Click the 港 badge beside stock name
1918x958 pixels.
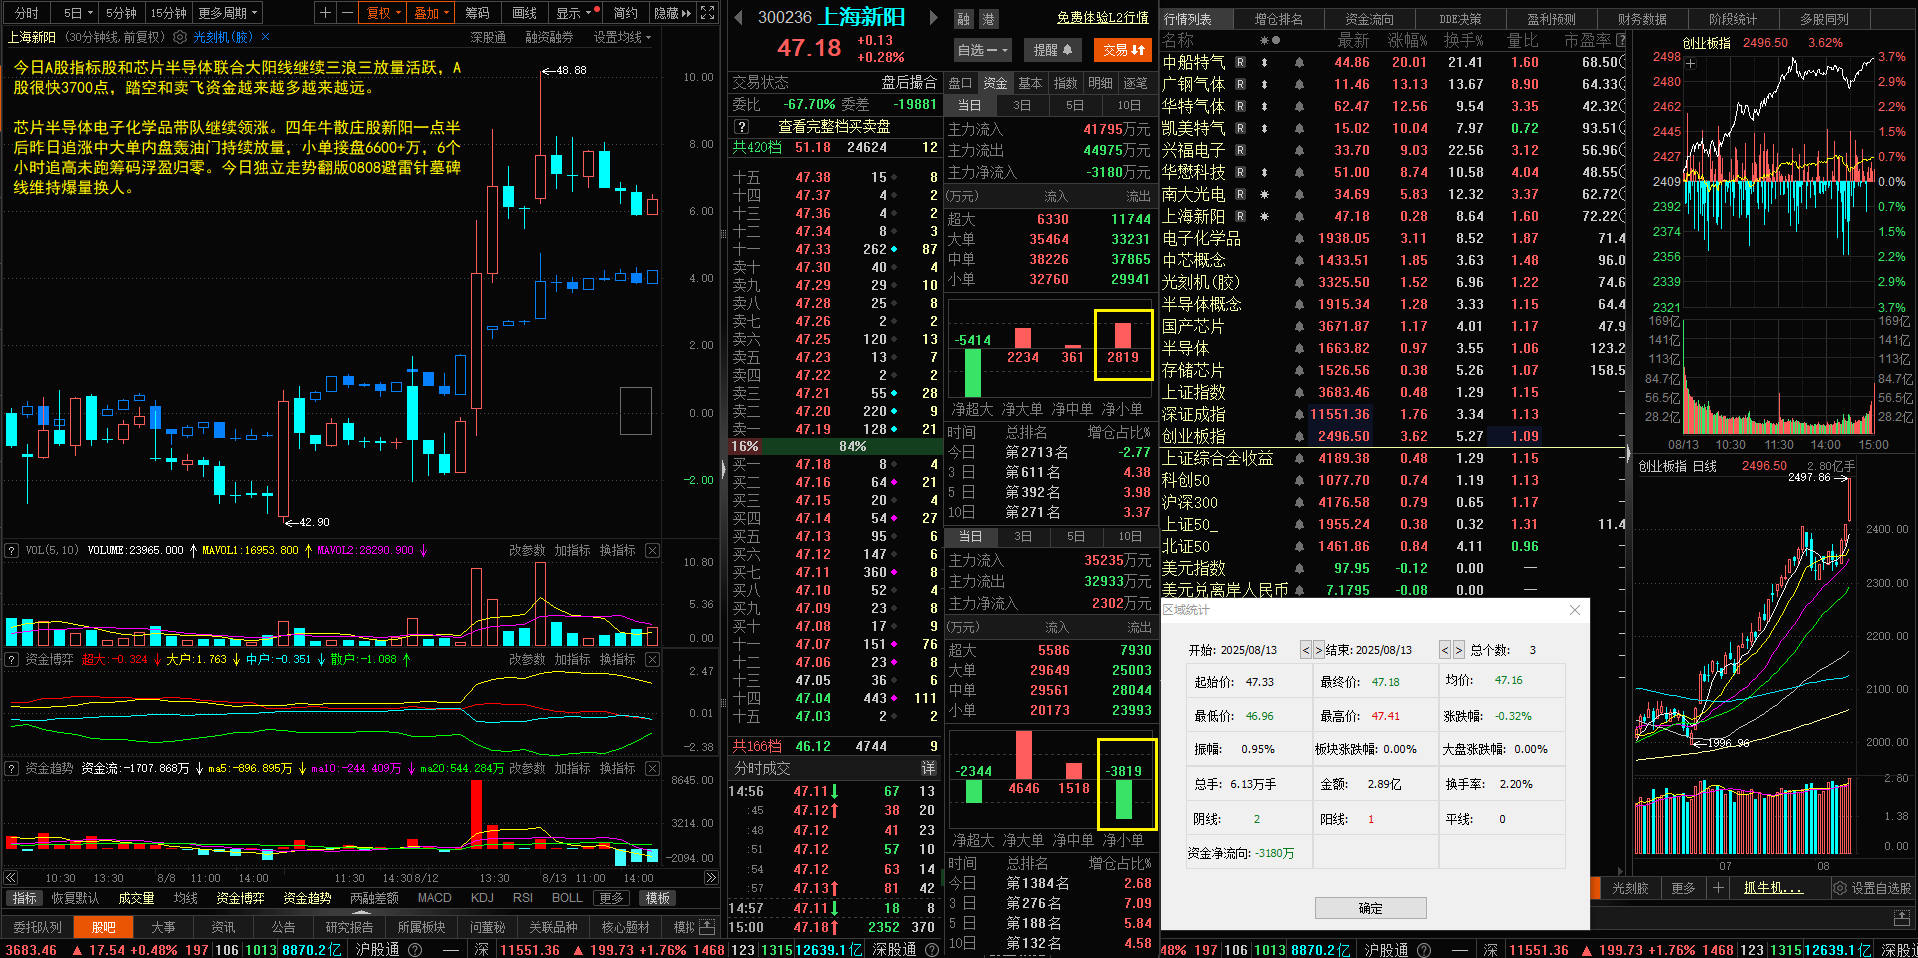point(987,19)
